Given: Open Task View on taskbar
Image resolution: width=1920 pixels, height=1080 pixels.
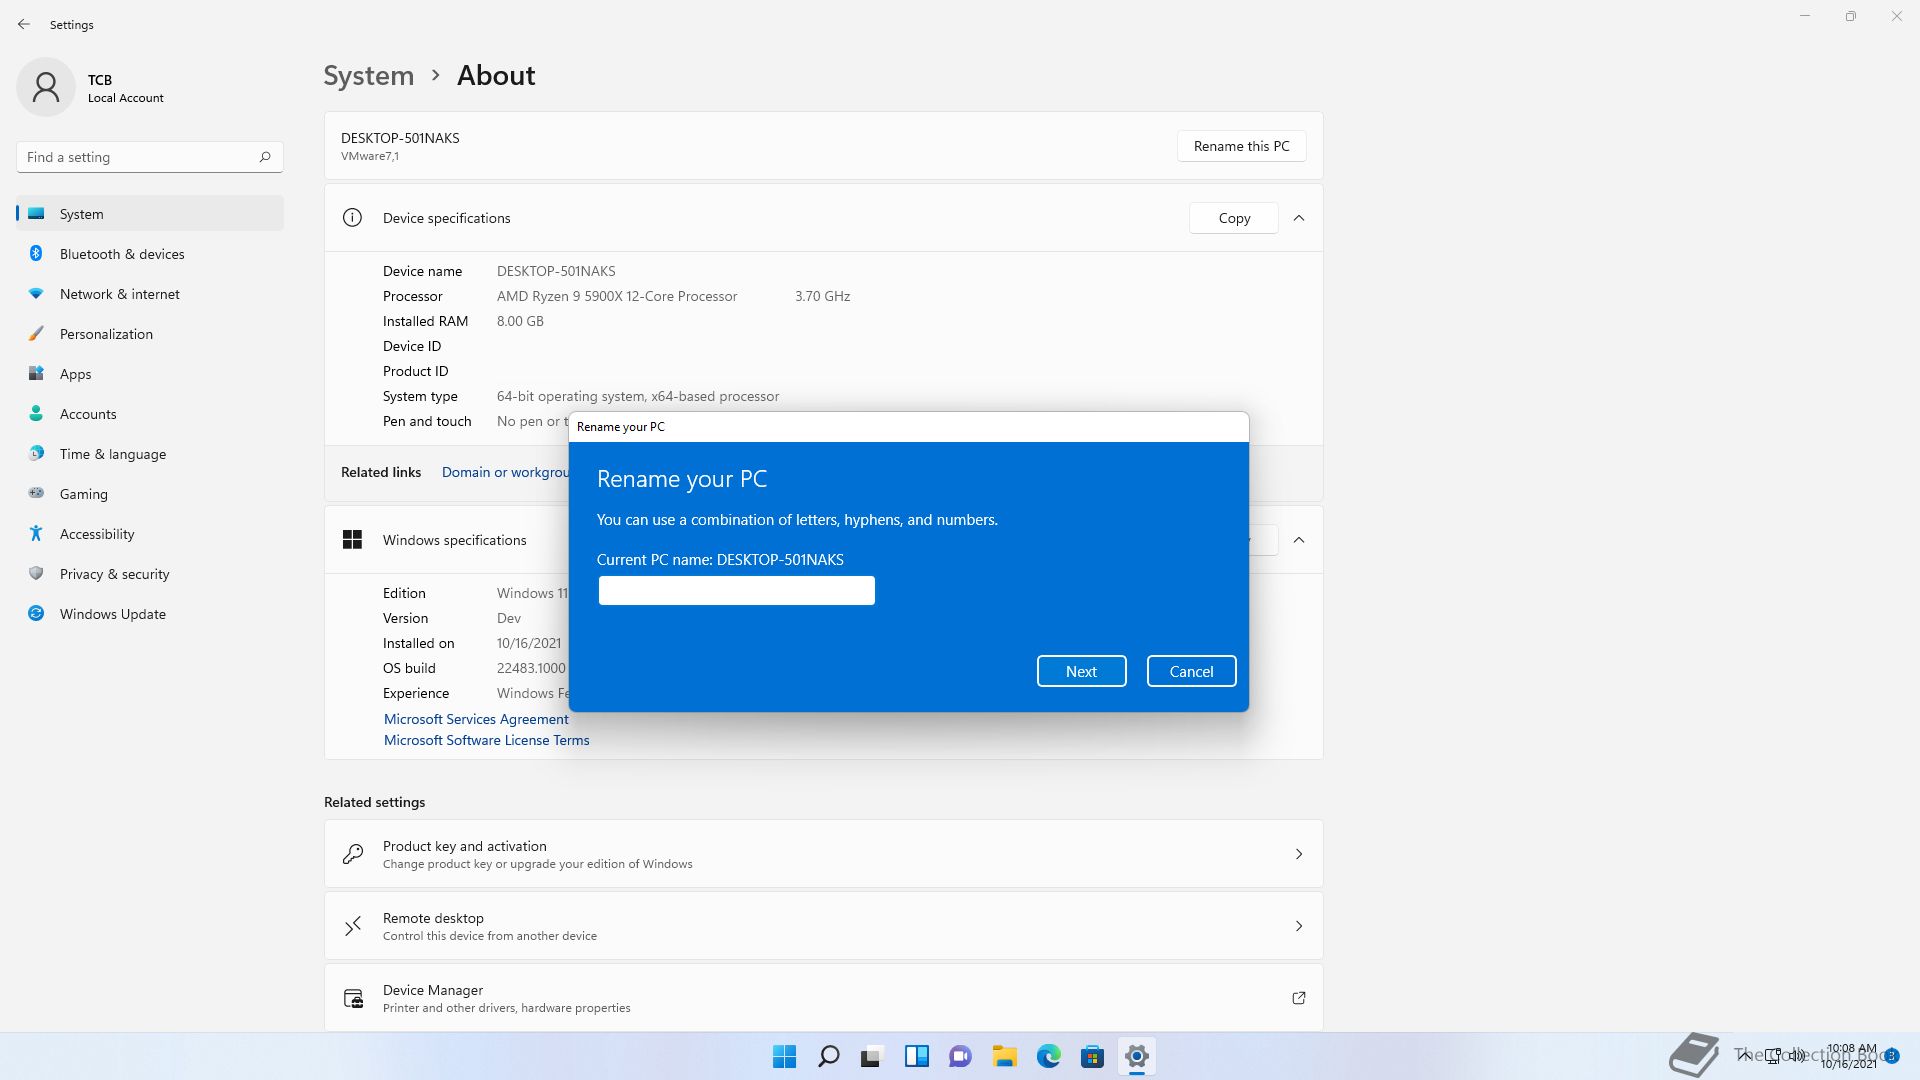Looking at the screenshot, I should click(x=873, y=1056).
